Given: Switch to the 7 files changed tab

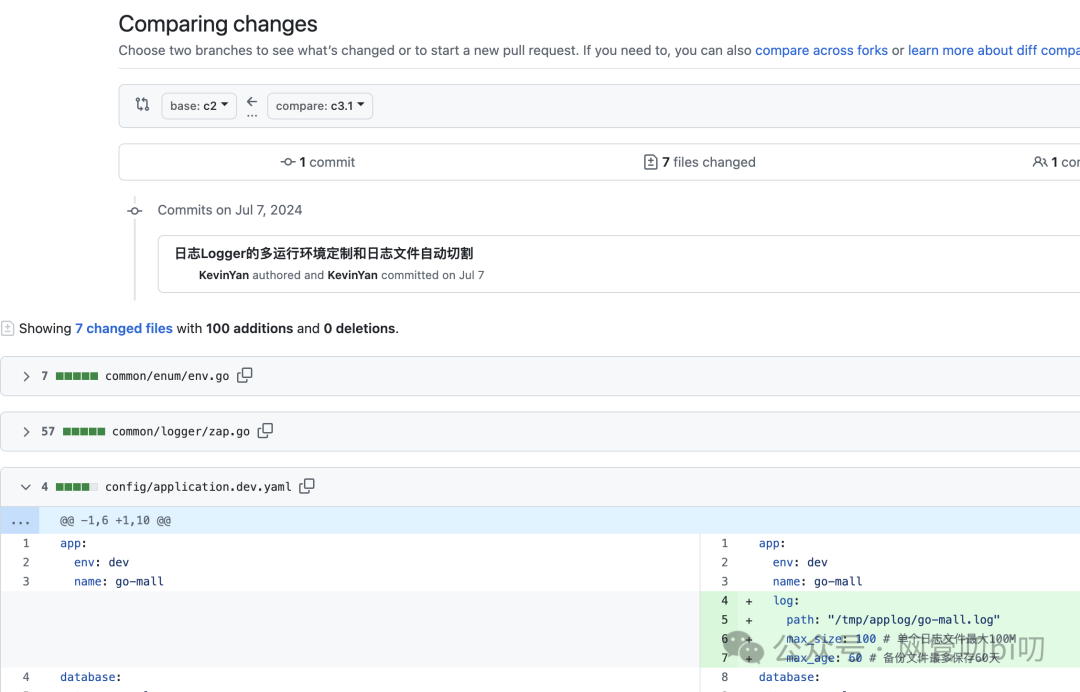Looking at the screenshot, I should click(x=700, y=162).
